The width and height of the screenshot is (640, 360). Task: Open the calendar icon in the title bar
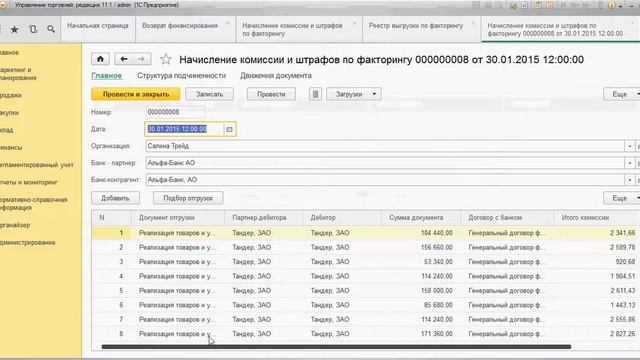click(550, 5)
